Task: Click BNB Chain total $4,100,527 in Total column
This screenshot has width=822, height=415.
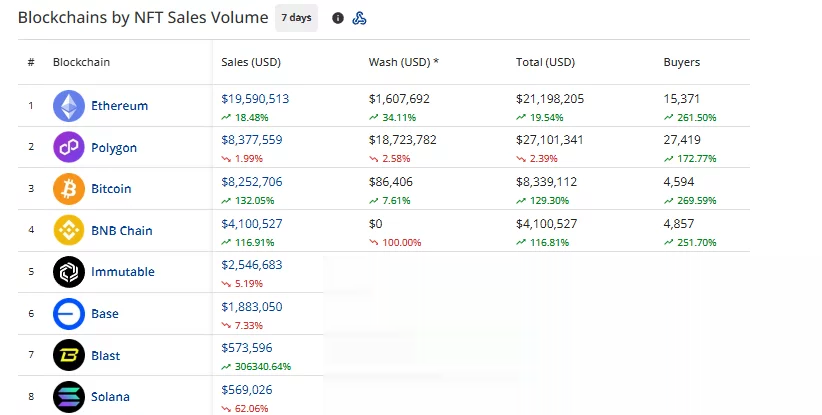Action: 546,224
